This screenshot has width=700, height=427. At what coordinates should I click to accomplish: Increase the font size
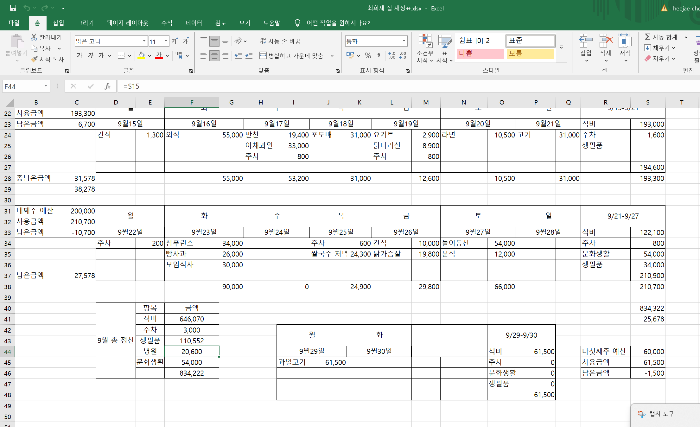tap(175, 41)
